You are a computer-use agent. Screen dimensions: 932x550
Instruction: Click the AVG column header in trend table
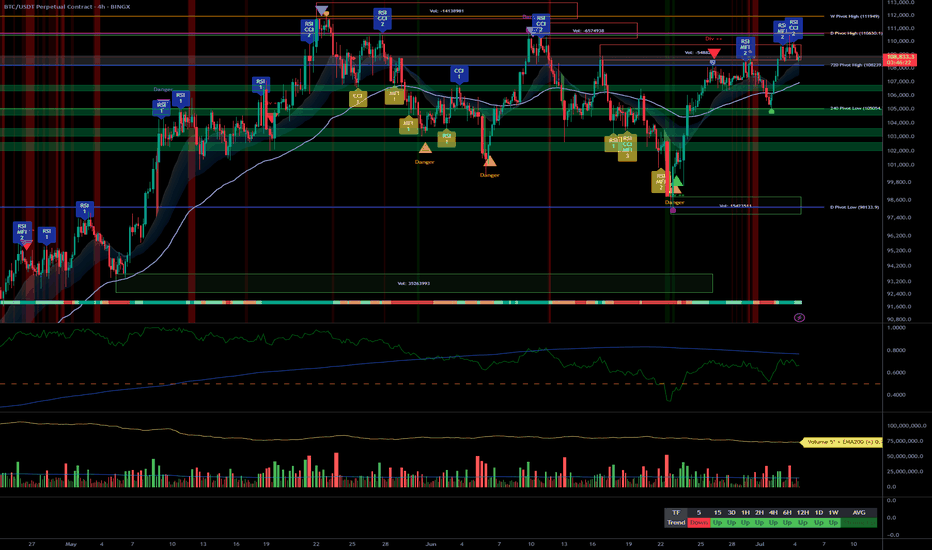pos(859,513)
